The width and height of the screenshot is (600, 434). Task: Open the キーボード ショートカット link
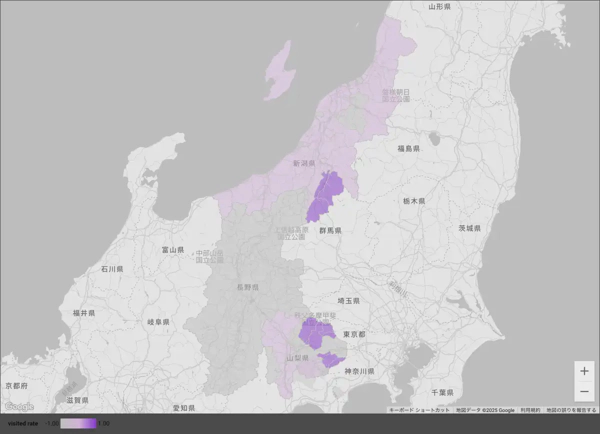[x=419, y=410]
